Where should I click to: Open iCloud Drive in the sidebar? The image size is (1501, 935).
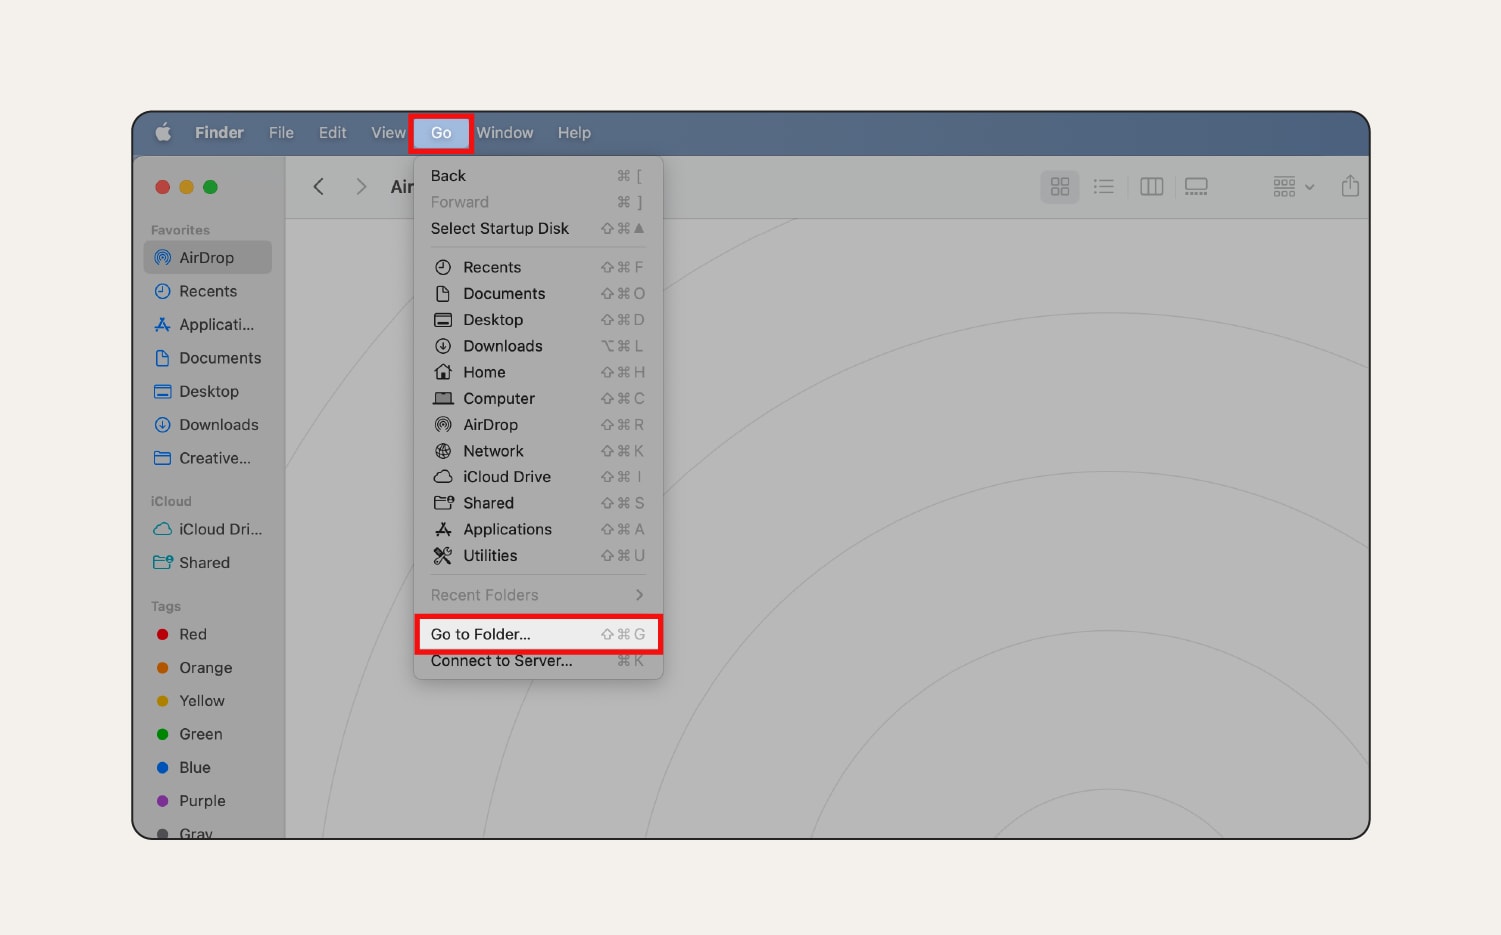[x=219, y=529]
